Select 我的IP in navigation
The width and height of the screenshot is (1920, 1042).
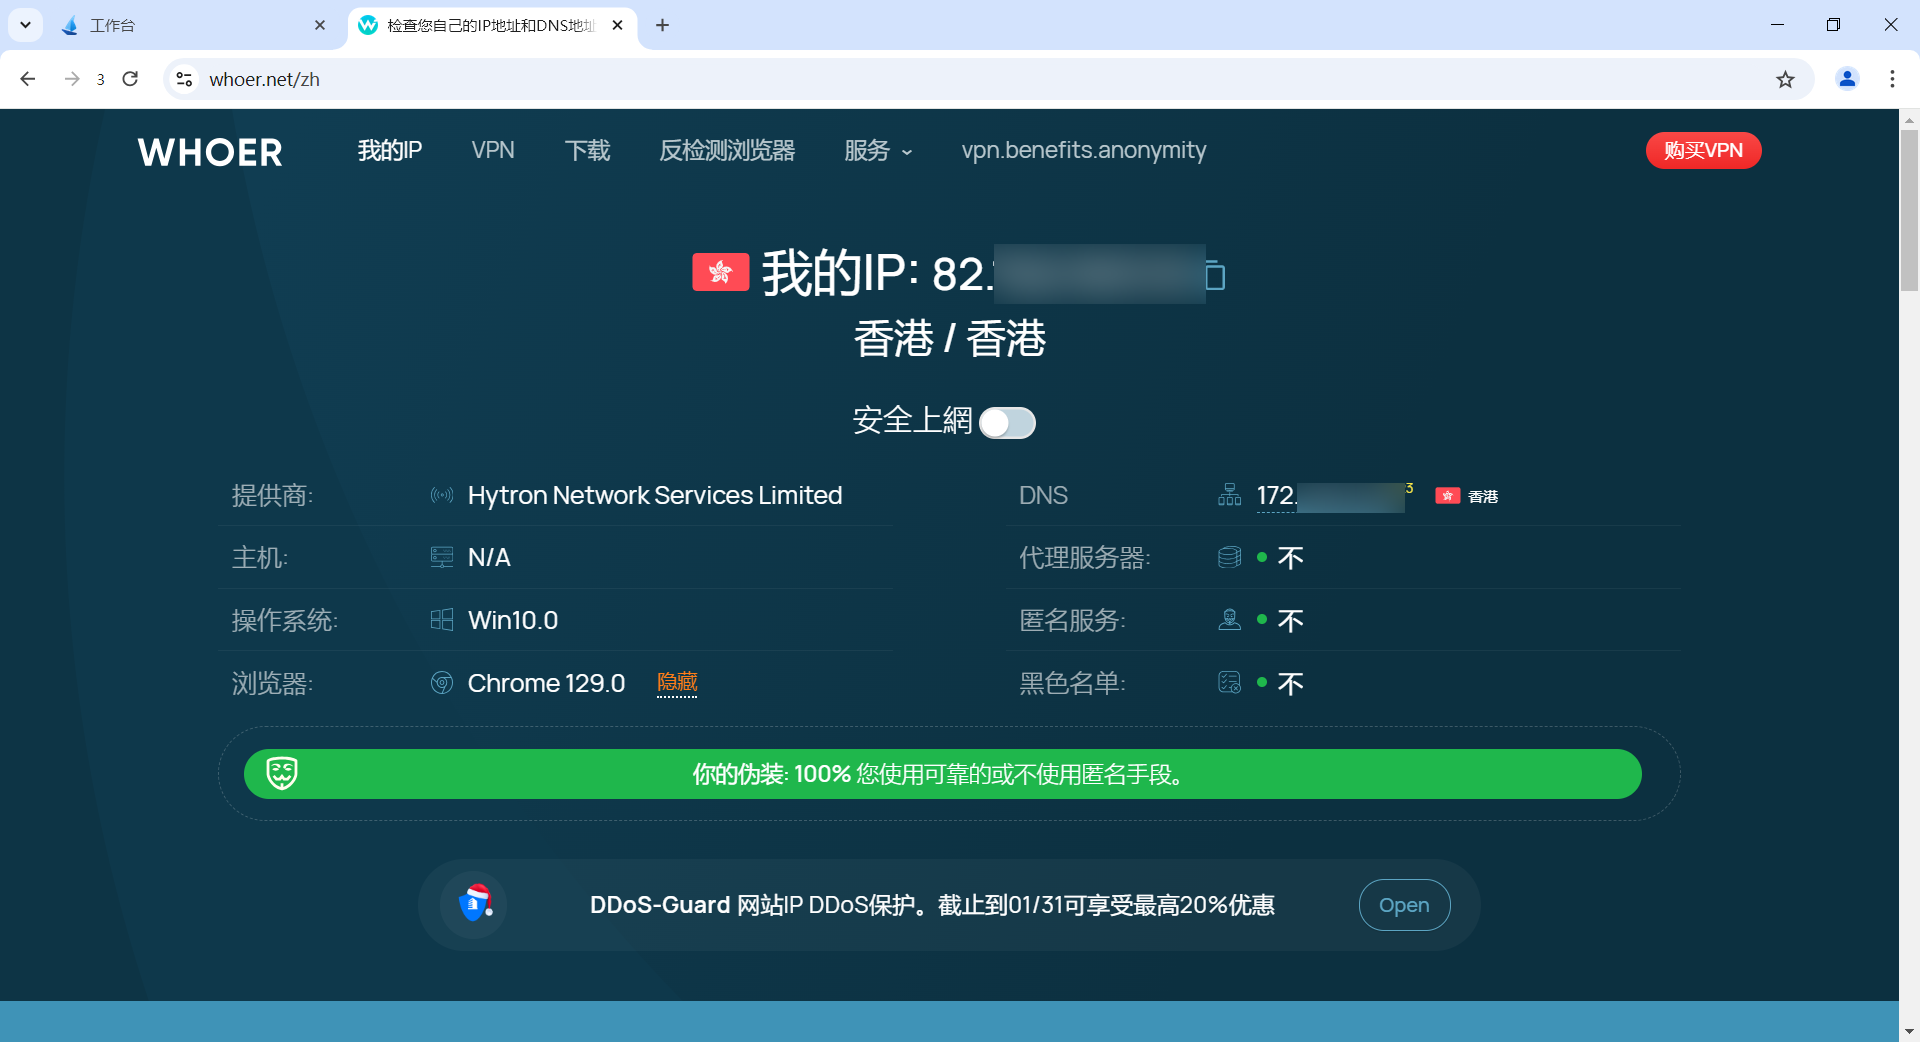point(390,150)
